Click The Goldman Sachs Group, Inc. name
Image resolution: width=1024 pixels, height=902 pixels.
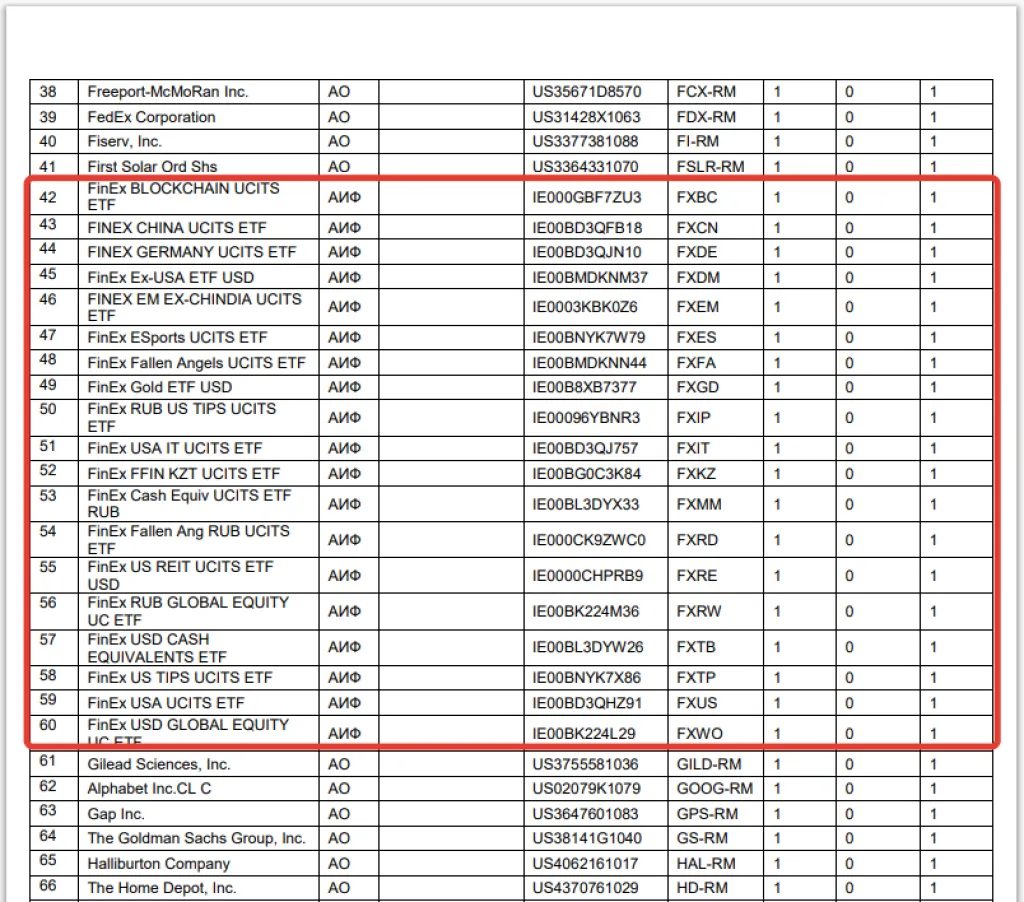[196, 838]
